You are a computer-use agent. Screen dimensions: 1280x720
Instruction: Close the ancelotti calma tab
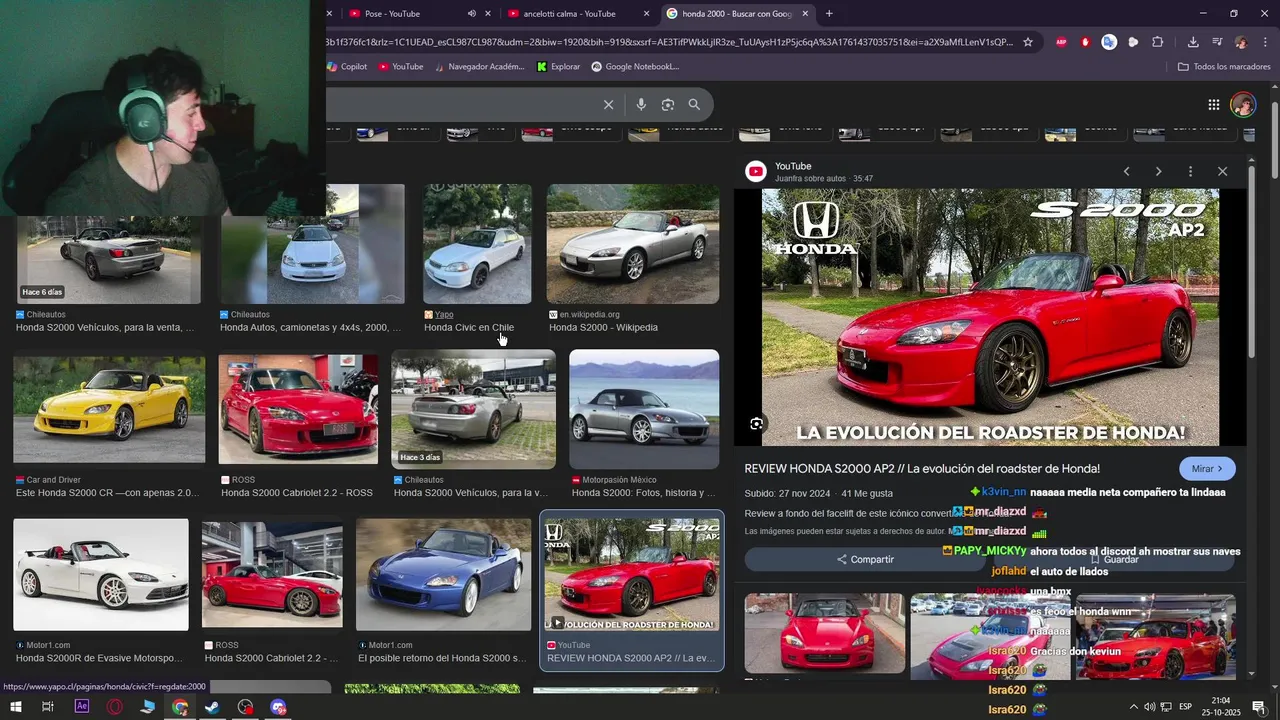tap(646, 14)
